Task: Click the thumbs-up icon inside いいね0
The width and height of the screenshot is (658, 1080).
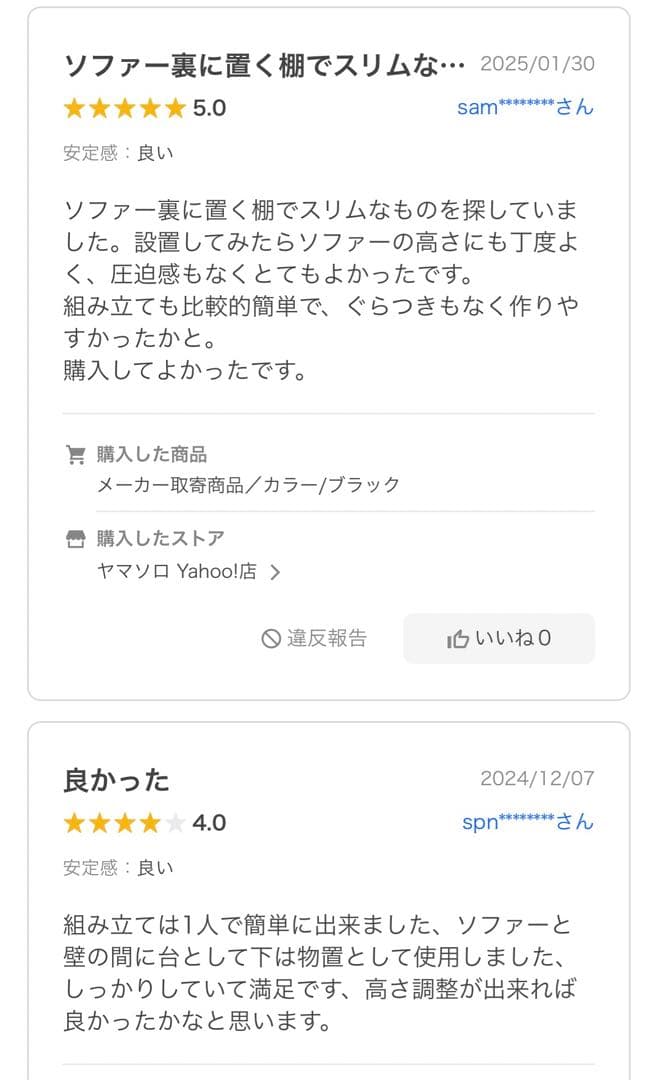Action: click(x=460, y=638)
